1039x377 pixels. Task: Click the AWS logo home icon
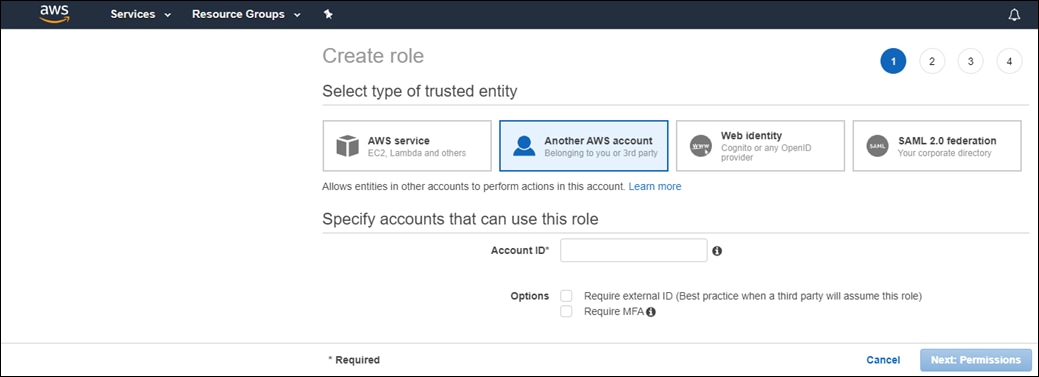point(55,13)
